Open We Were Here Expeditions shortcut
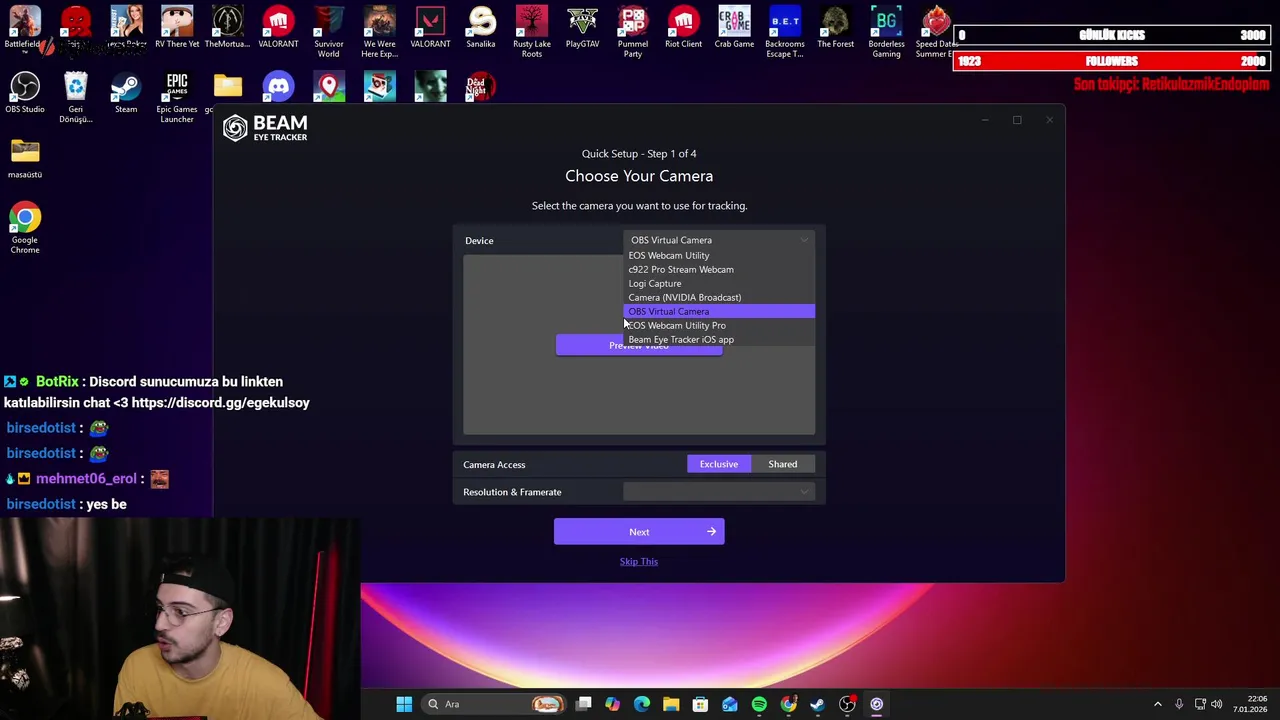The width and height of the screenshot is (1280, 720). 380,32
